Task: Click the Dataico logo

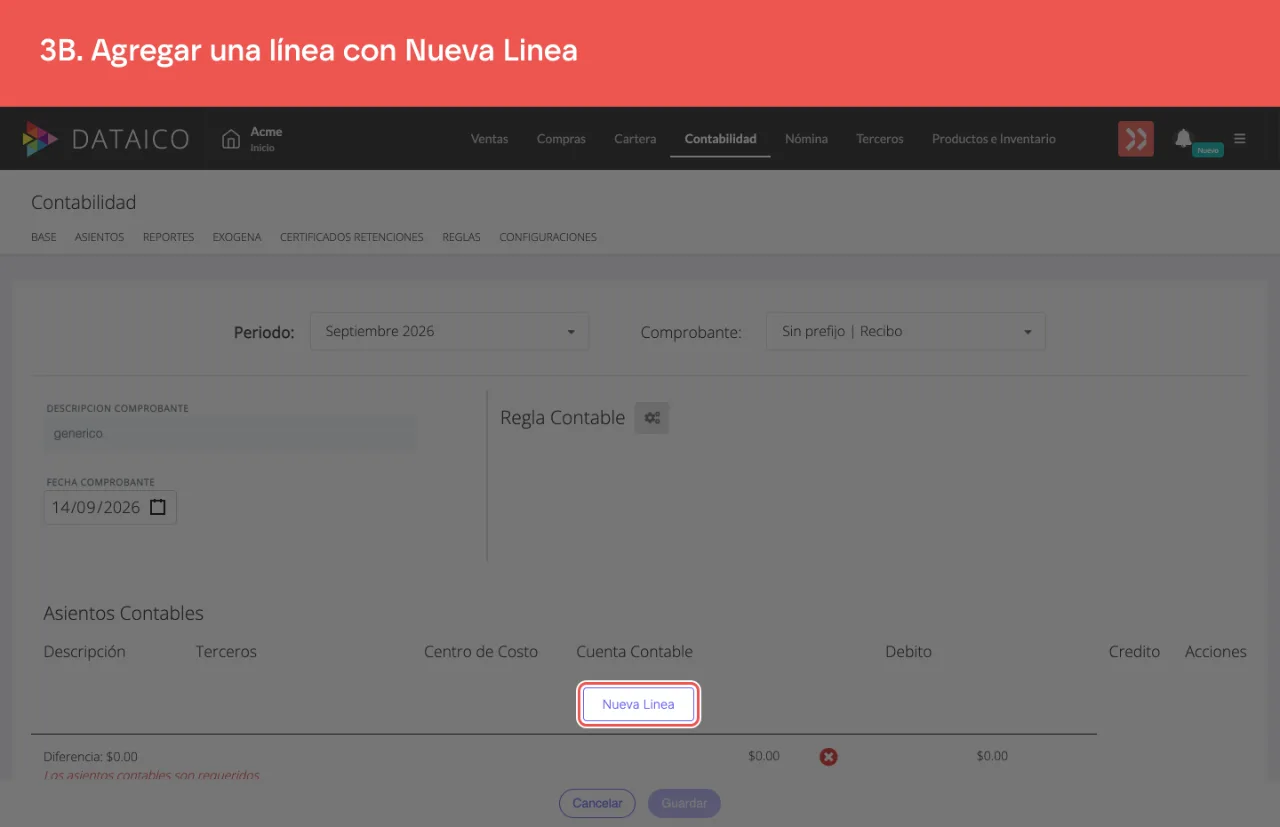Action: [x=106, y=139]
